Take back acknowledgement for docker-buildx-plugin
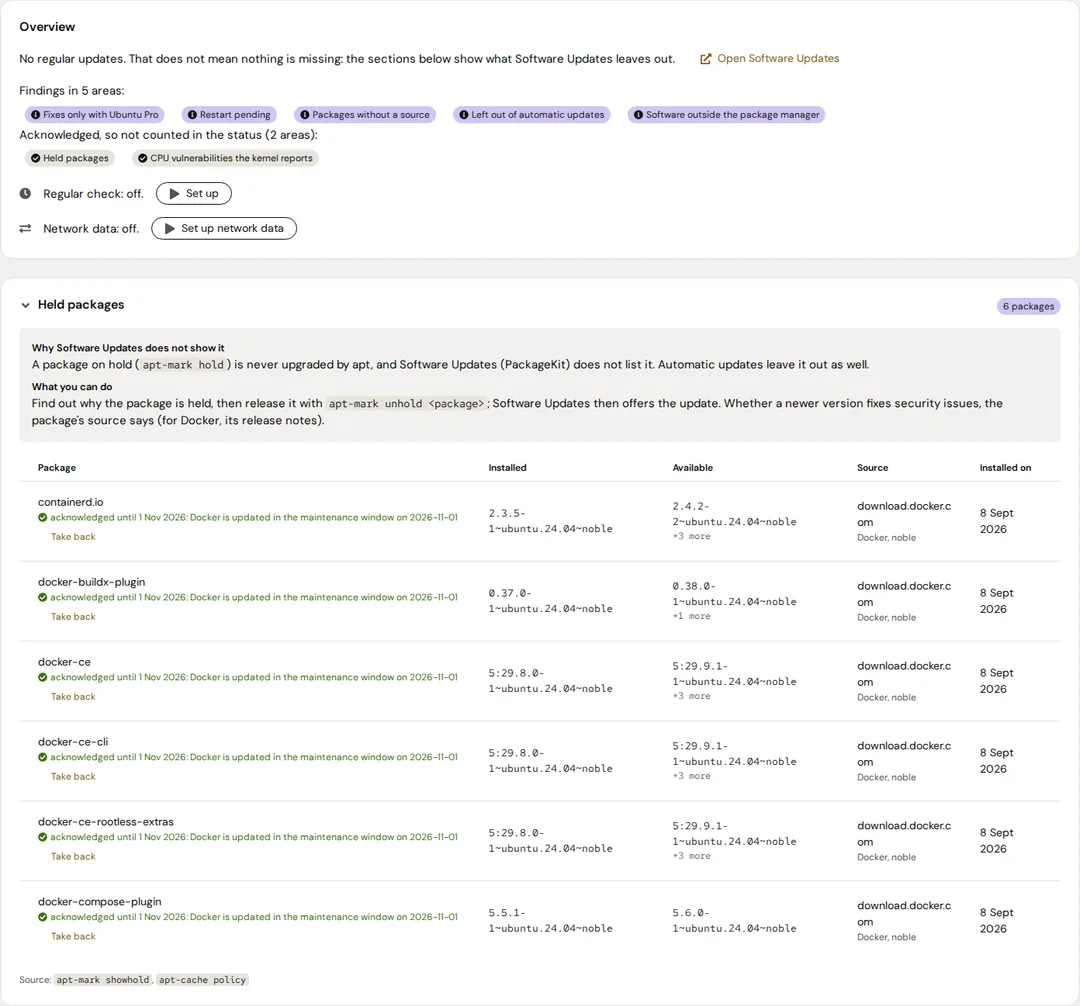Image resolution: width=1080 pixels, height=1006 pixels. [x=73, y=617]
